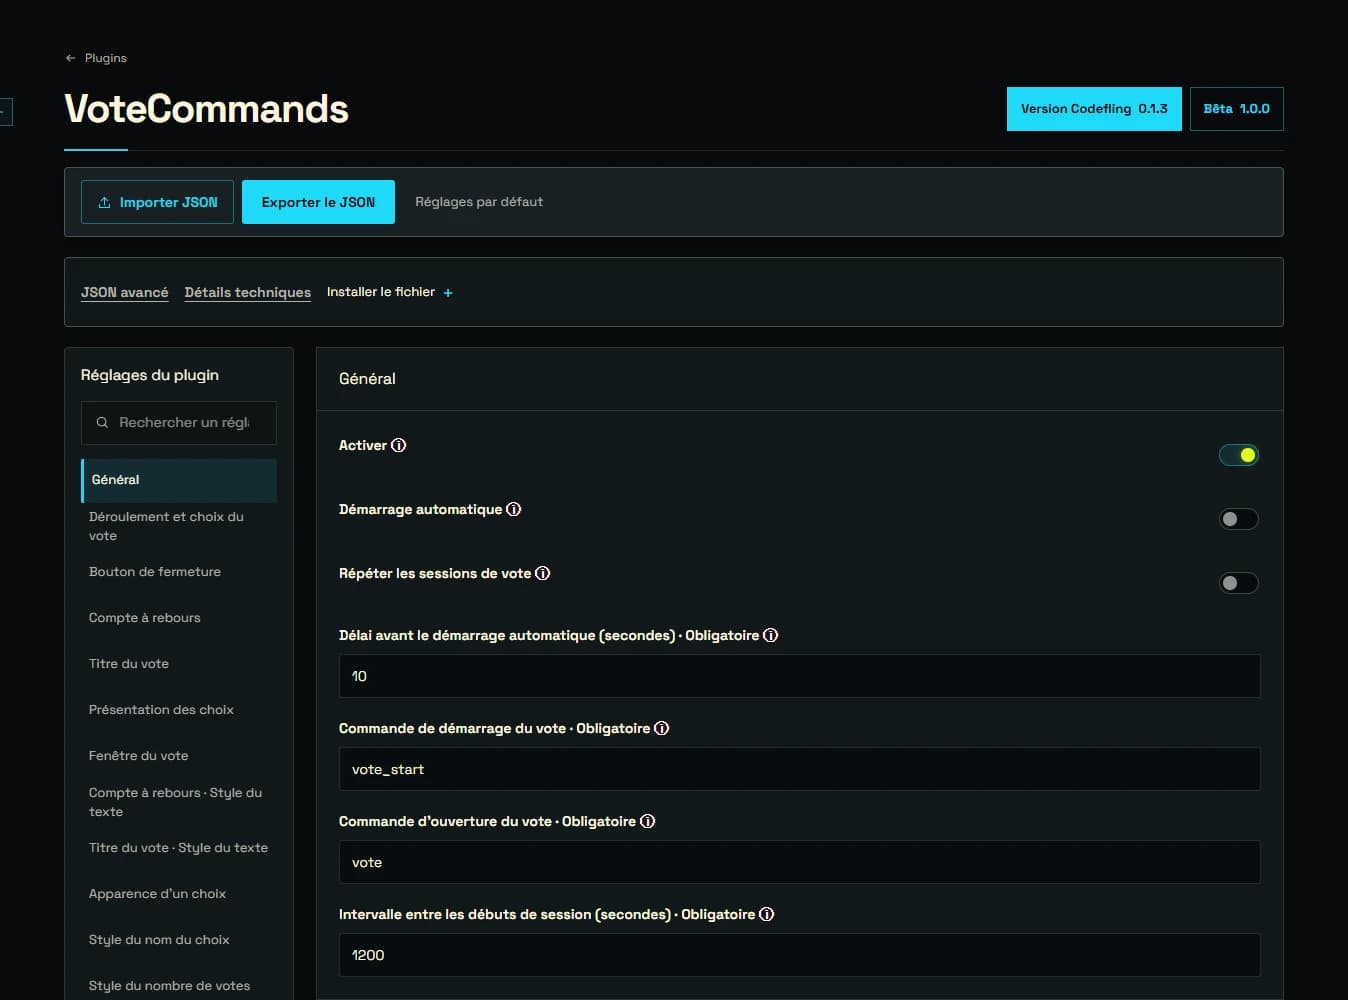The height and width of the screenshot is (1000, 1348).
Task: Click the back arrow next to Plugins
Action: [70, 58]
